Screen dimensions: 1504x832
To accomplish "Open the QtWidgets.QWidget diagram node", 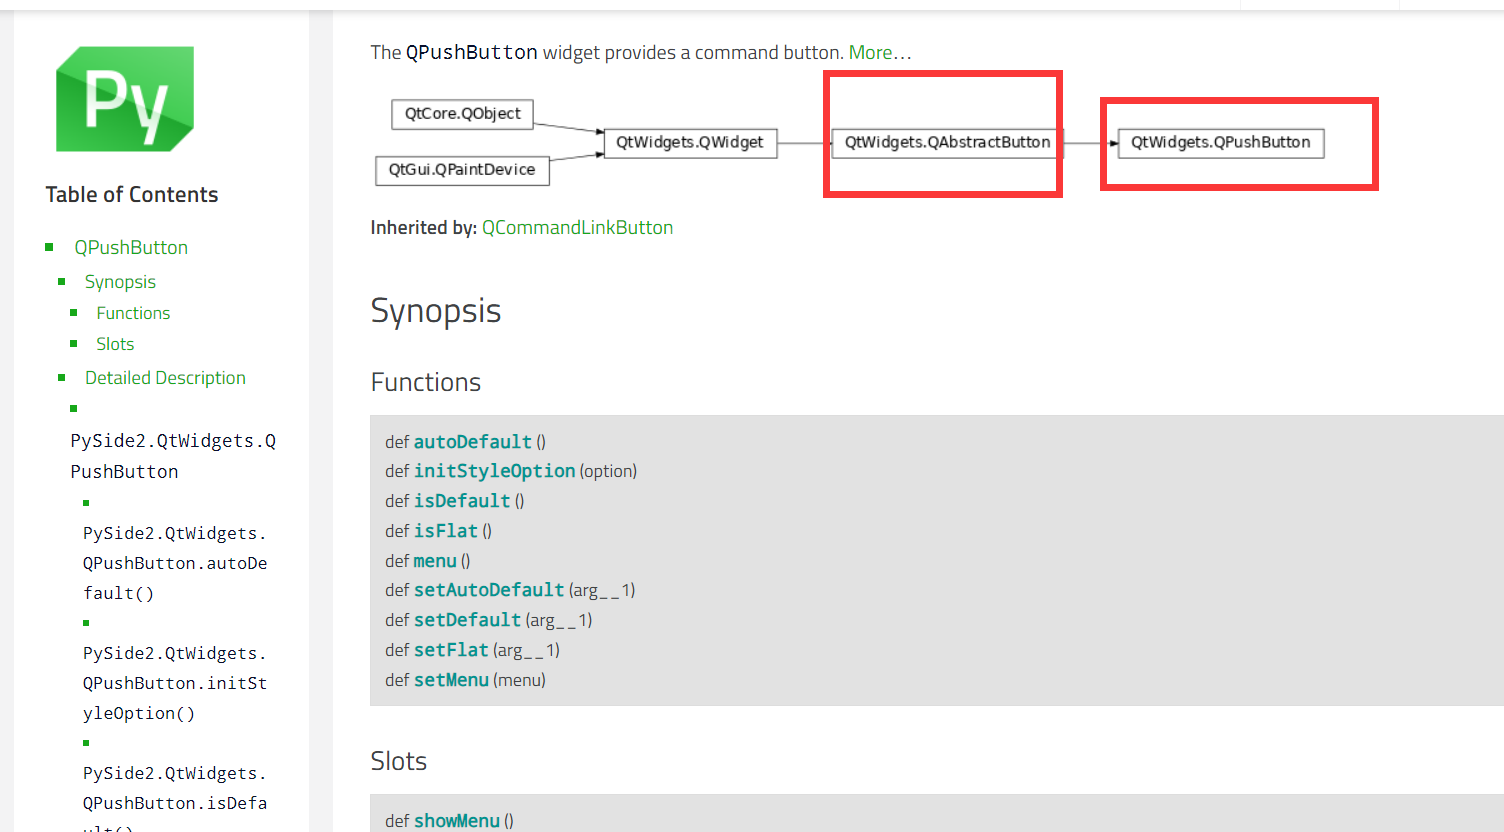I will coord(690,143).
